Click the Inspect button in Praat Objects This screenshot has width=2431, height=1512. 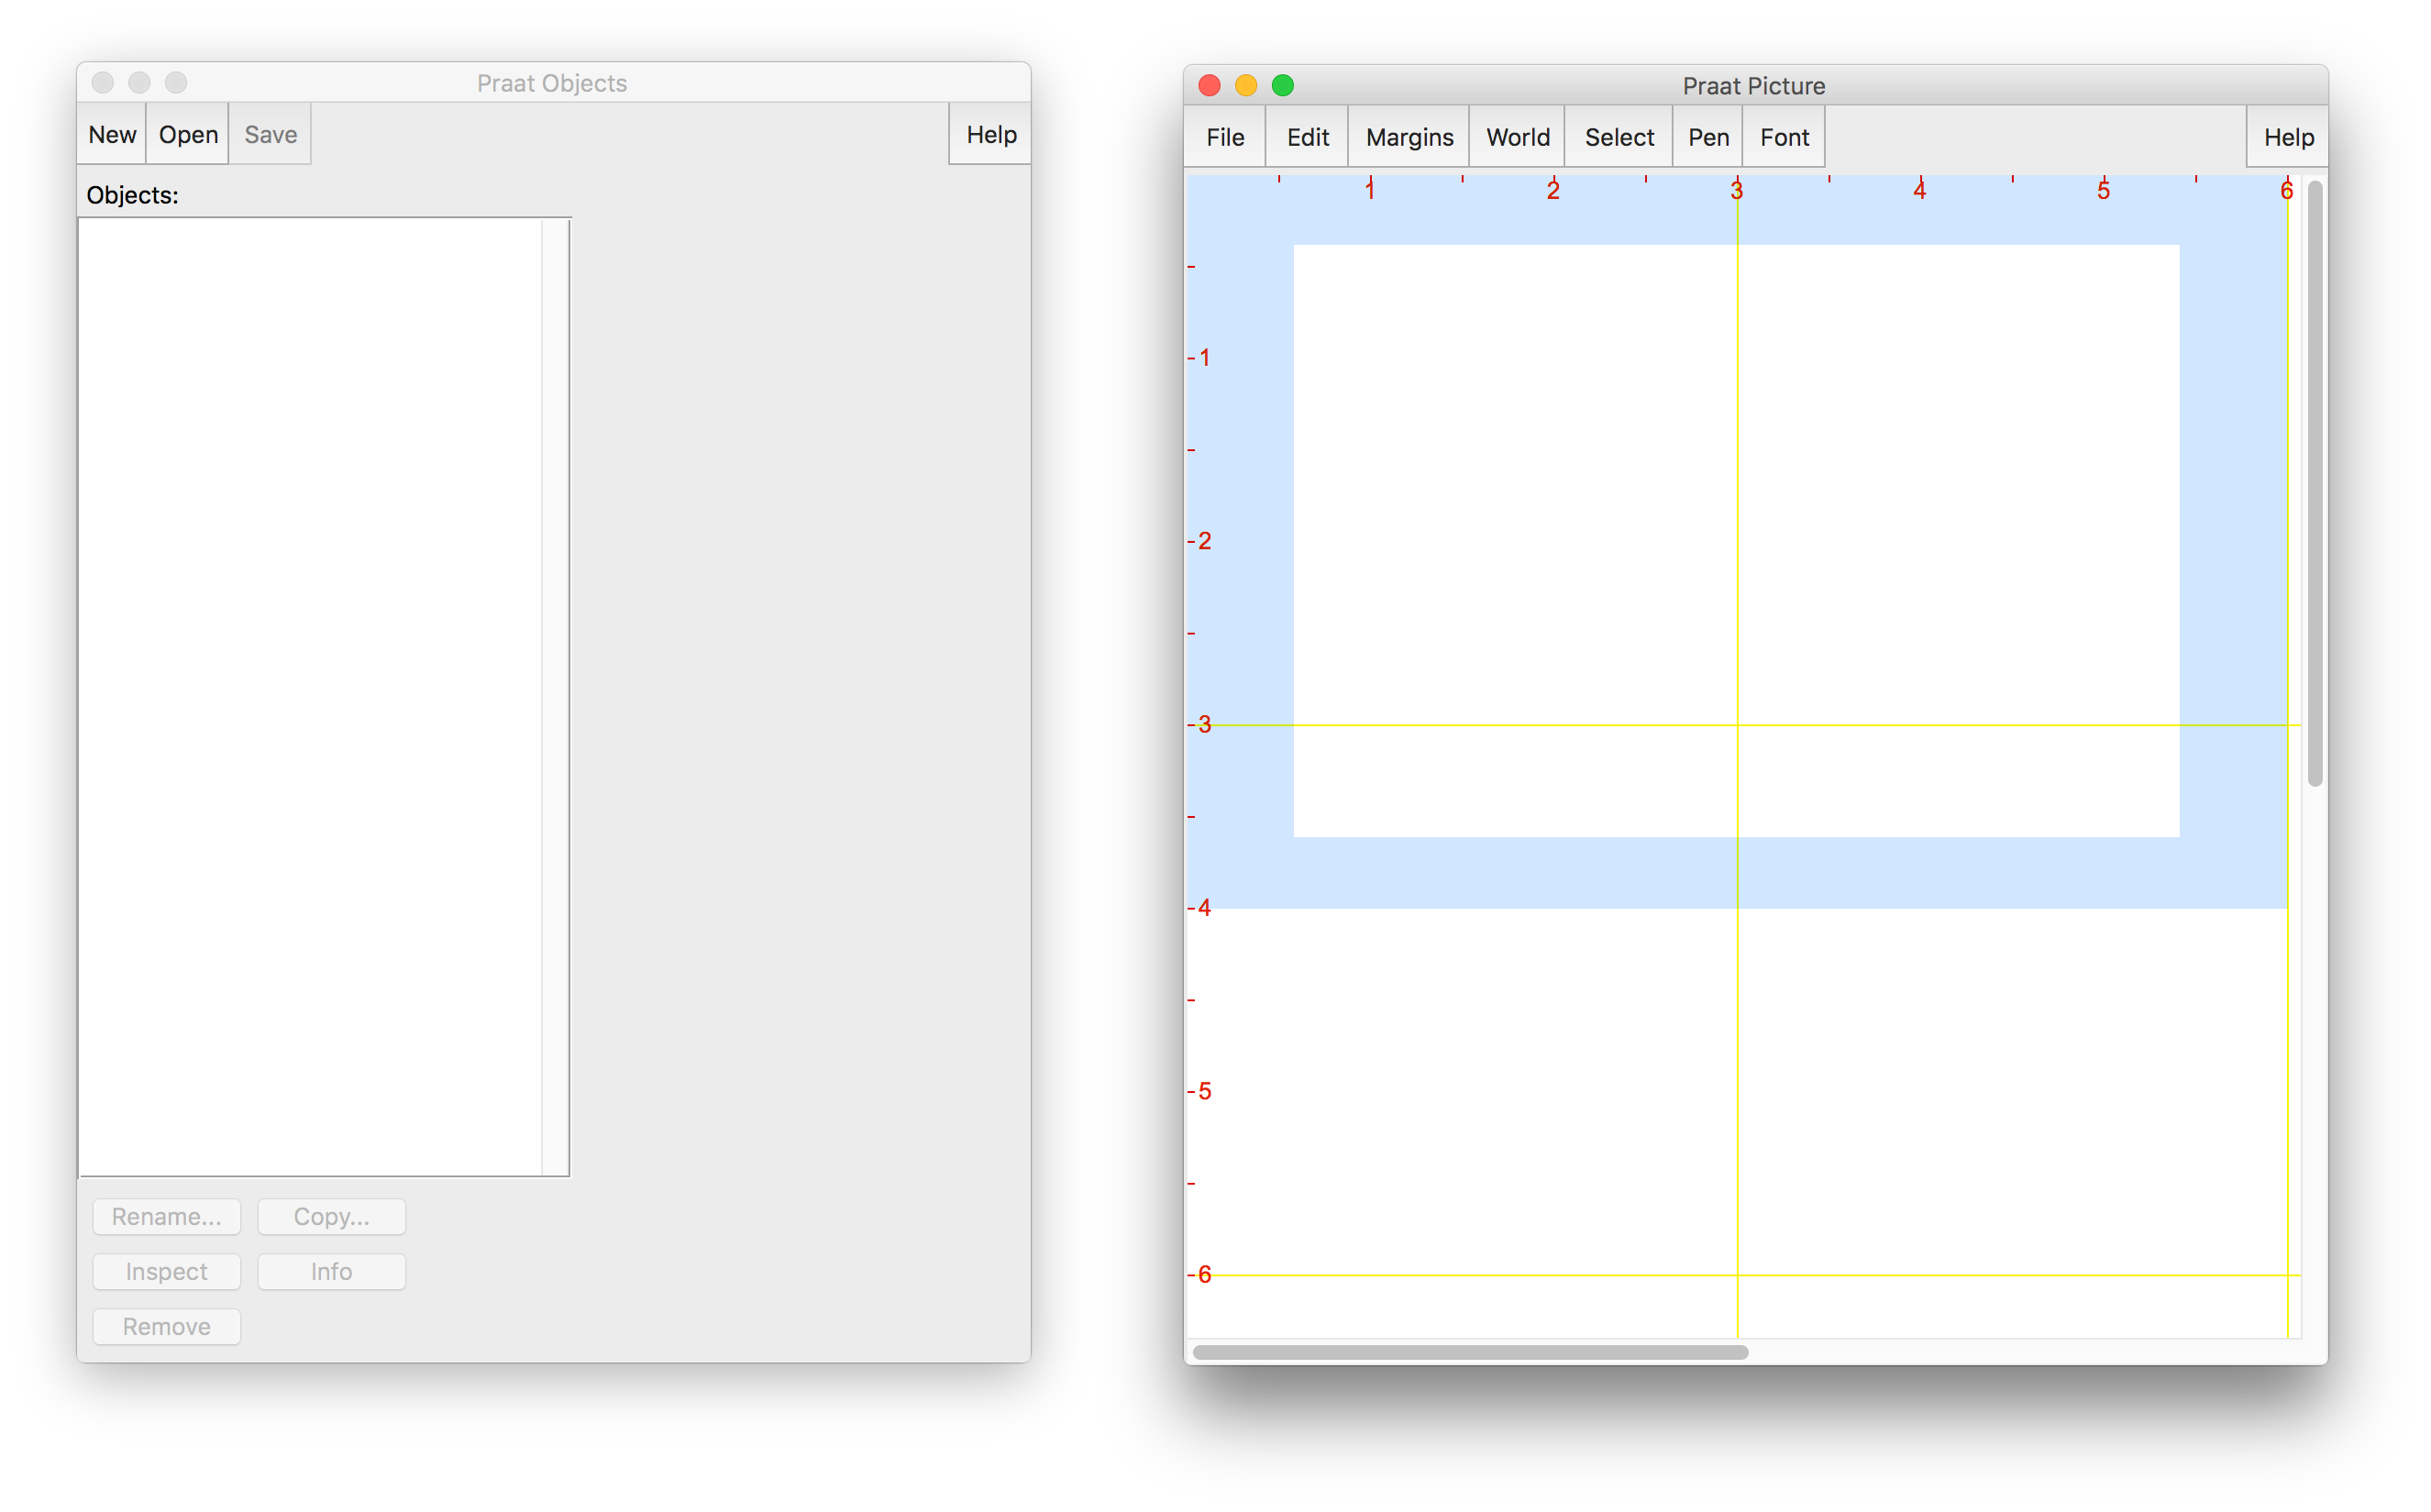click(167, 1270)
